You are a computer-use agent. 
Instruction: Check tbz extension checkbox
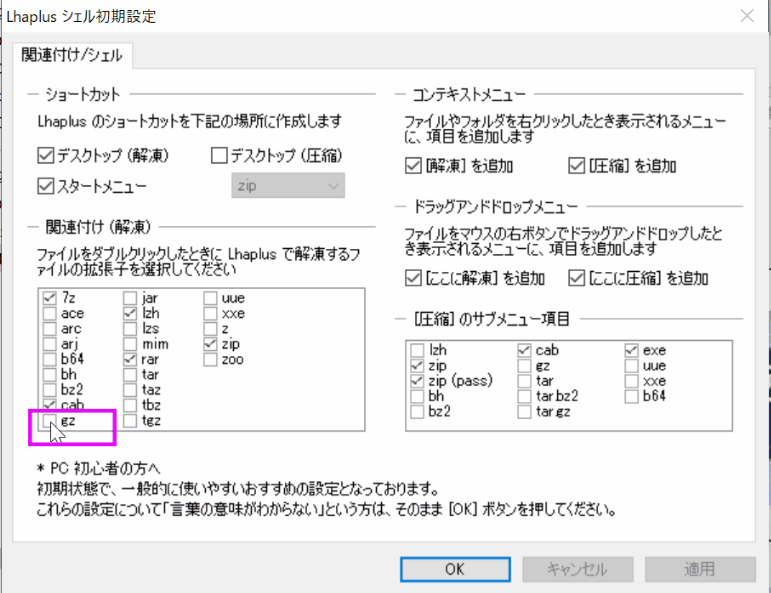[130, 405]
